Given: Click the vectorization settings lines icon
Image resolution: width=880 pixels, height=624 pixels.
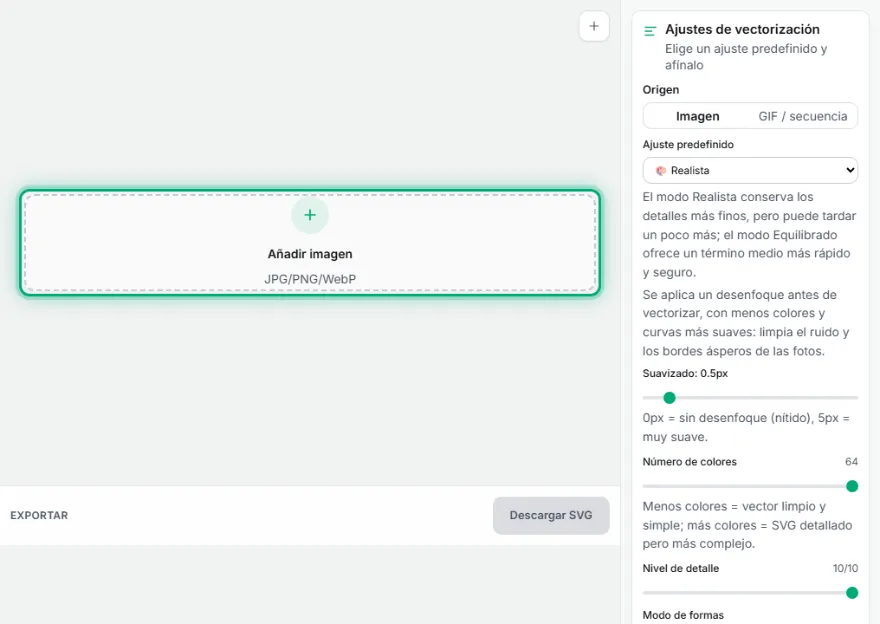Looking at the screenshot, I should pyautogui.click(x=650, y=31).
